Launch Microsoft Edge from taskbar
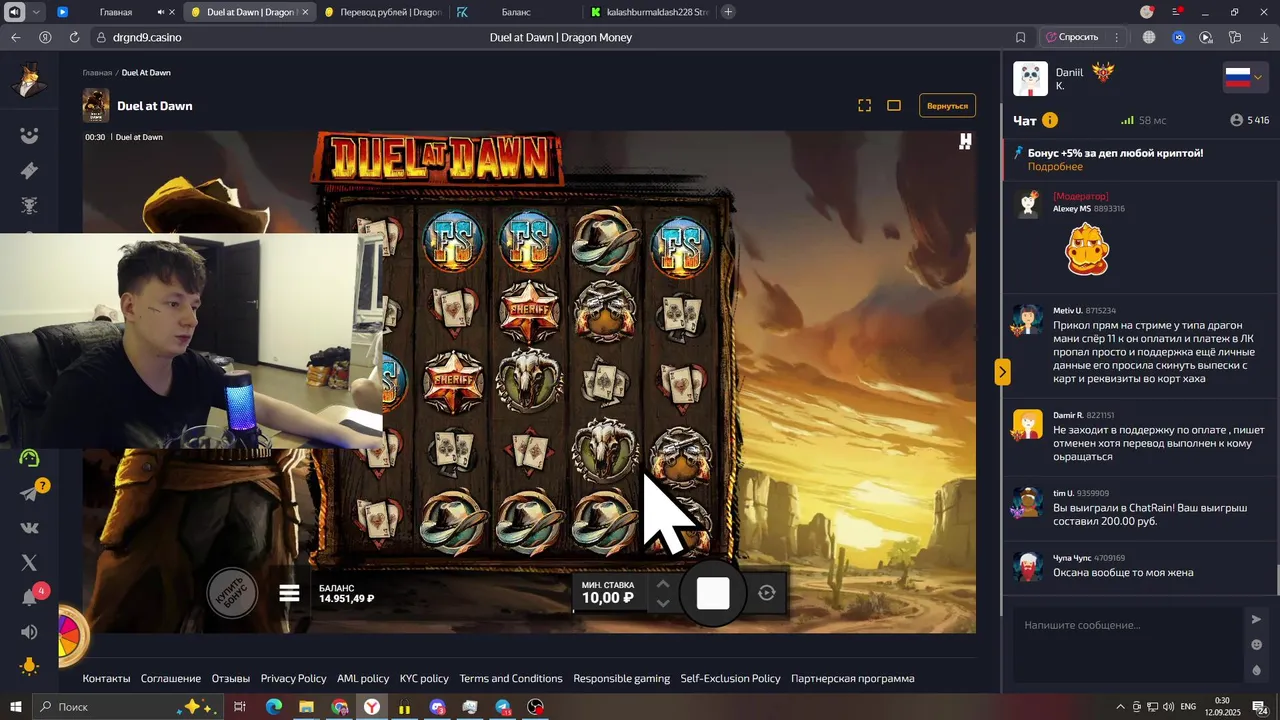The height and width of the screenshot is (720, 1280). click(x=273, y=707)
